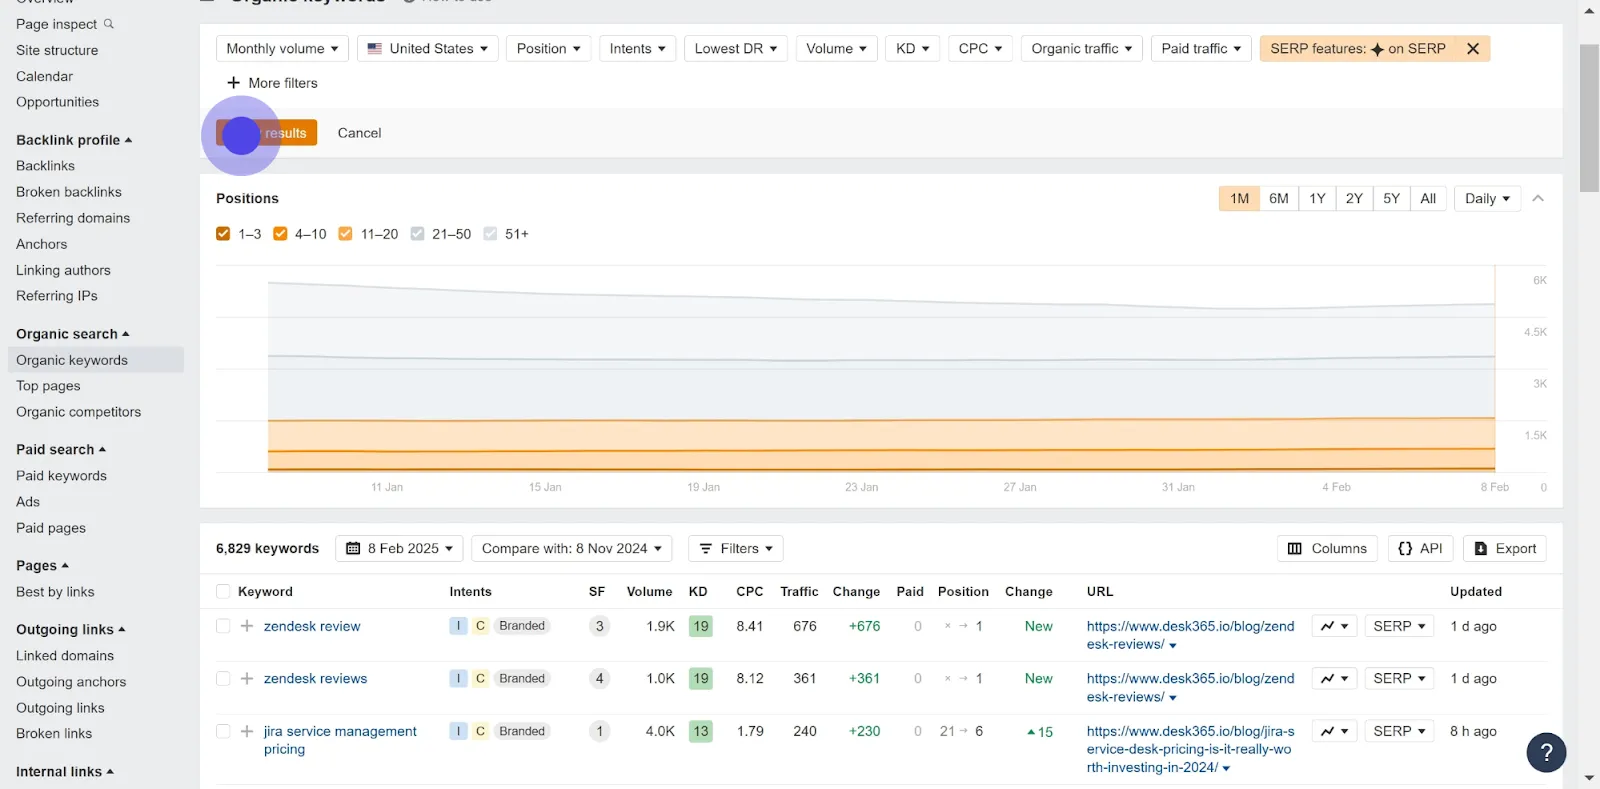Open the Organic traffic filter dropdown
Viewport: 1600px width, 789px height.
[1081, 48]
